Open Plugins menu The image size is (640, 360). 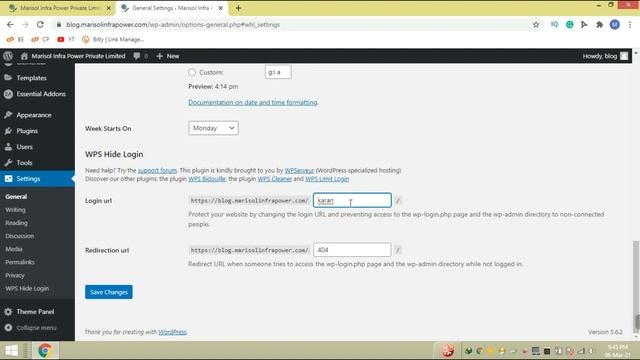tap(27, 131)
